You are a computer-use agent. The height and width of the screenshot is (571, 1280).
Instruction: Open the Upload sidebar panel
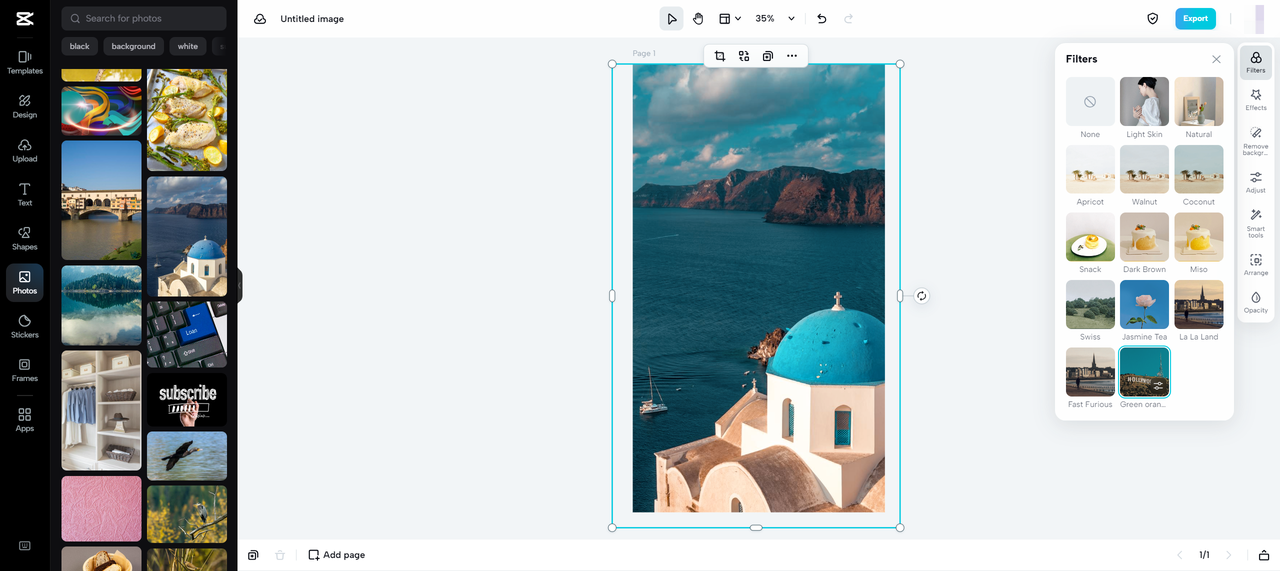tap(25, 150)
